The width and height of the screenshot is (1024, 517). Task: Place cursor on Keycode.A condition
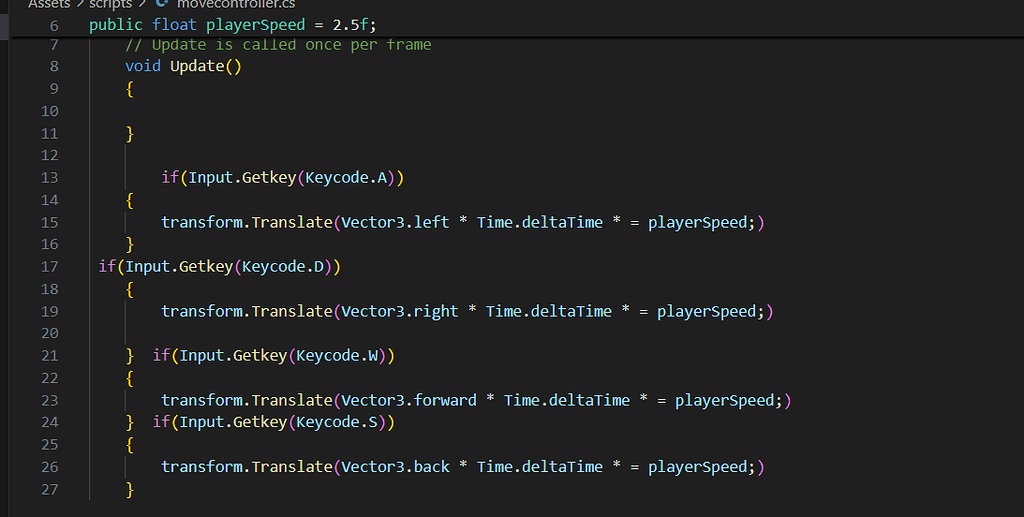351,178
